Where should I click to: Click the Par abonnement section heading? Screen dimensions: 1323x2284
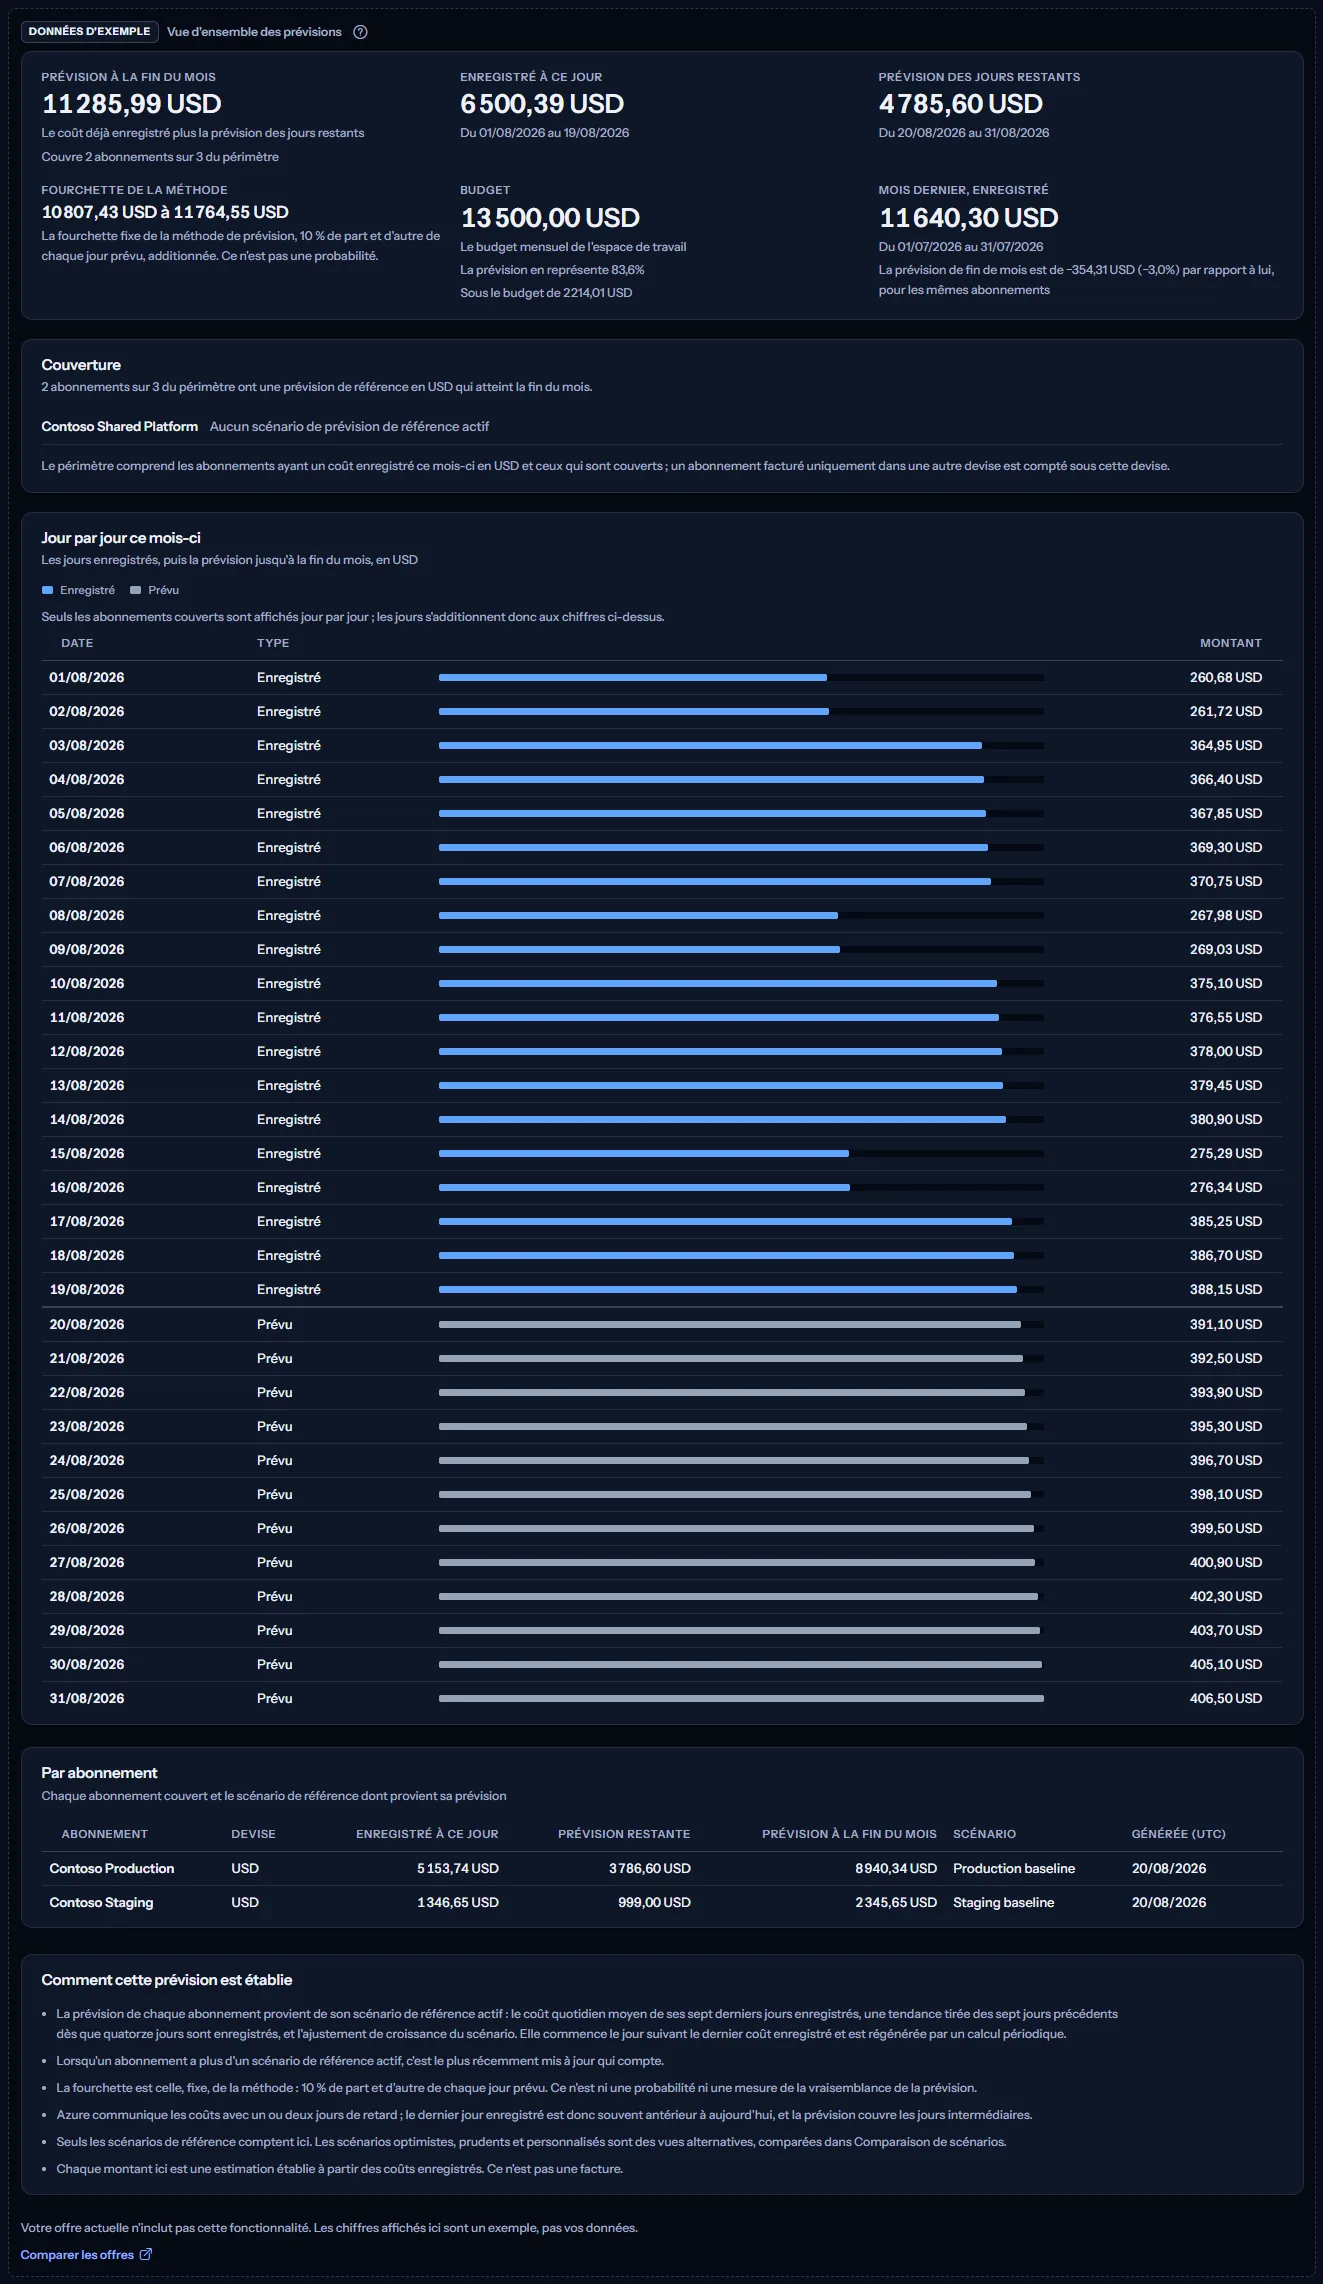click(x=99, y=1773)
